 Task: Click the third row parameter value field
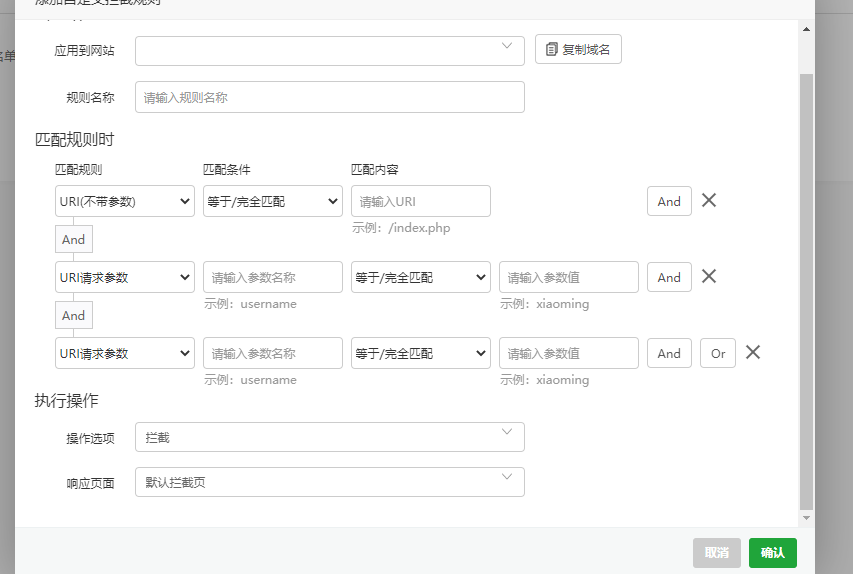[568, 353]
